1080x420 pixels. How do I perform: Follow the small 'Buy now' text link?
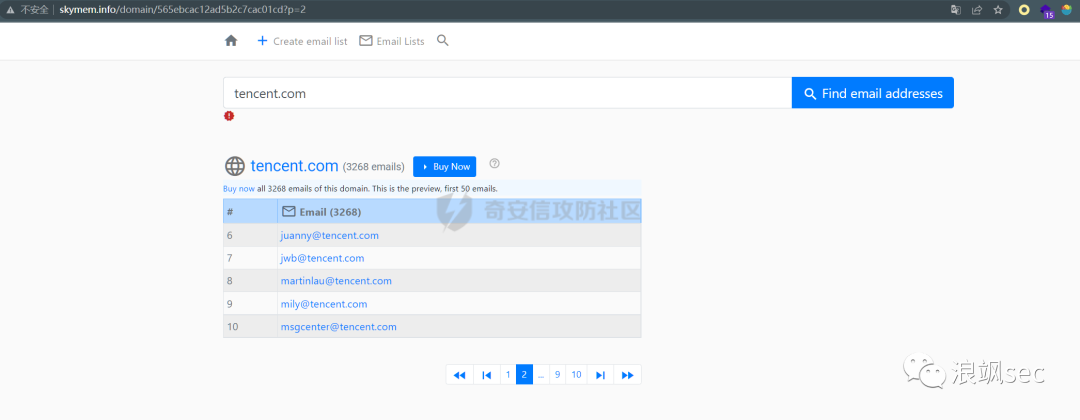click(x=238, y=188)
